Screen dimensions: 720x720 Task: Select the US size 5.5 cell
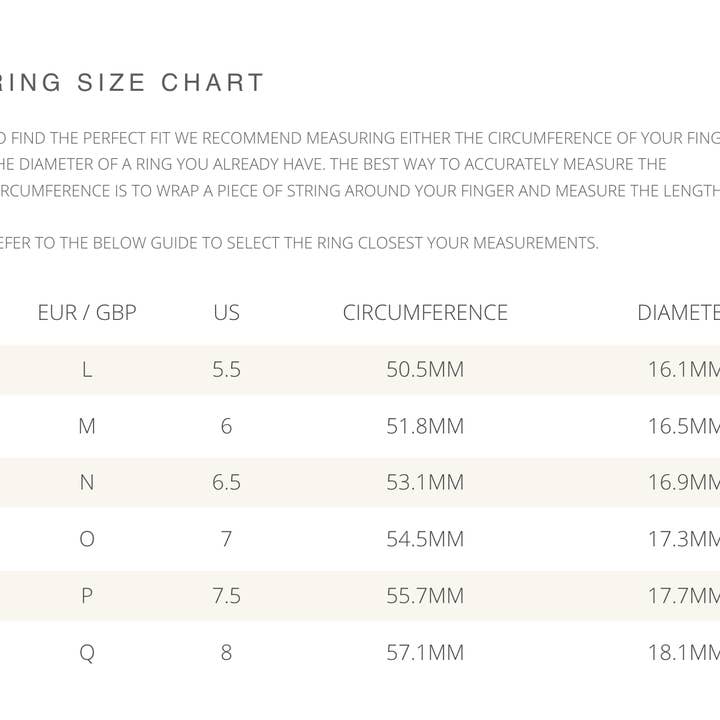pos(227,370)
